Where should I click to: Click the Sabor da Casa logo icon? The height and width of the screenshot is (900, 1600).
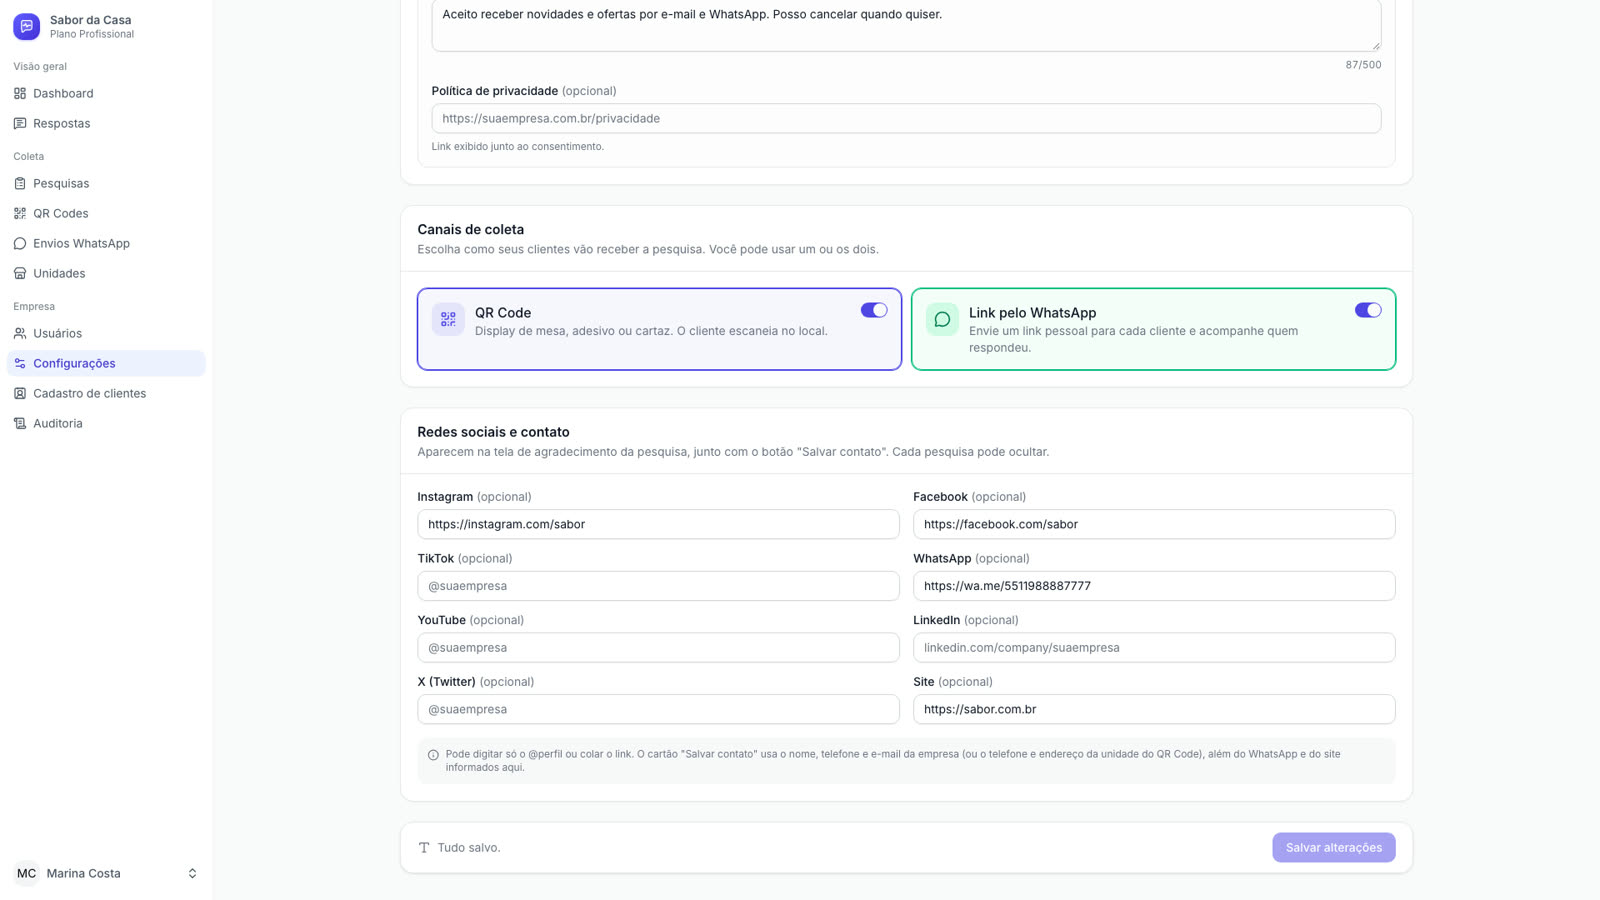point(27,27)
